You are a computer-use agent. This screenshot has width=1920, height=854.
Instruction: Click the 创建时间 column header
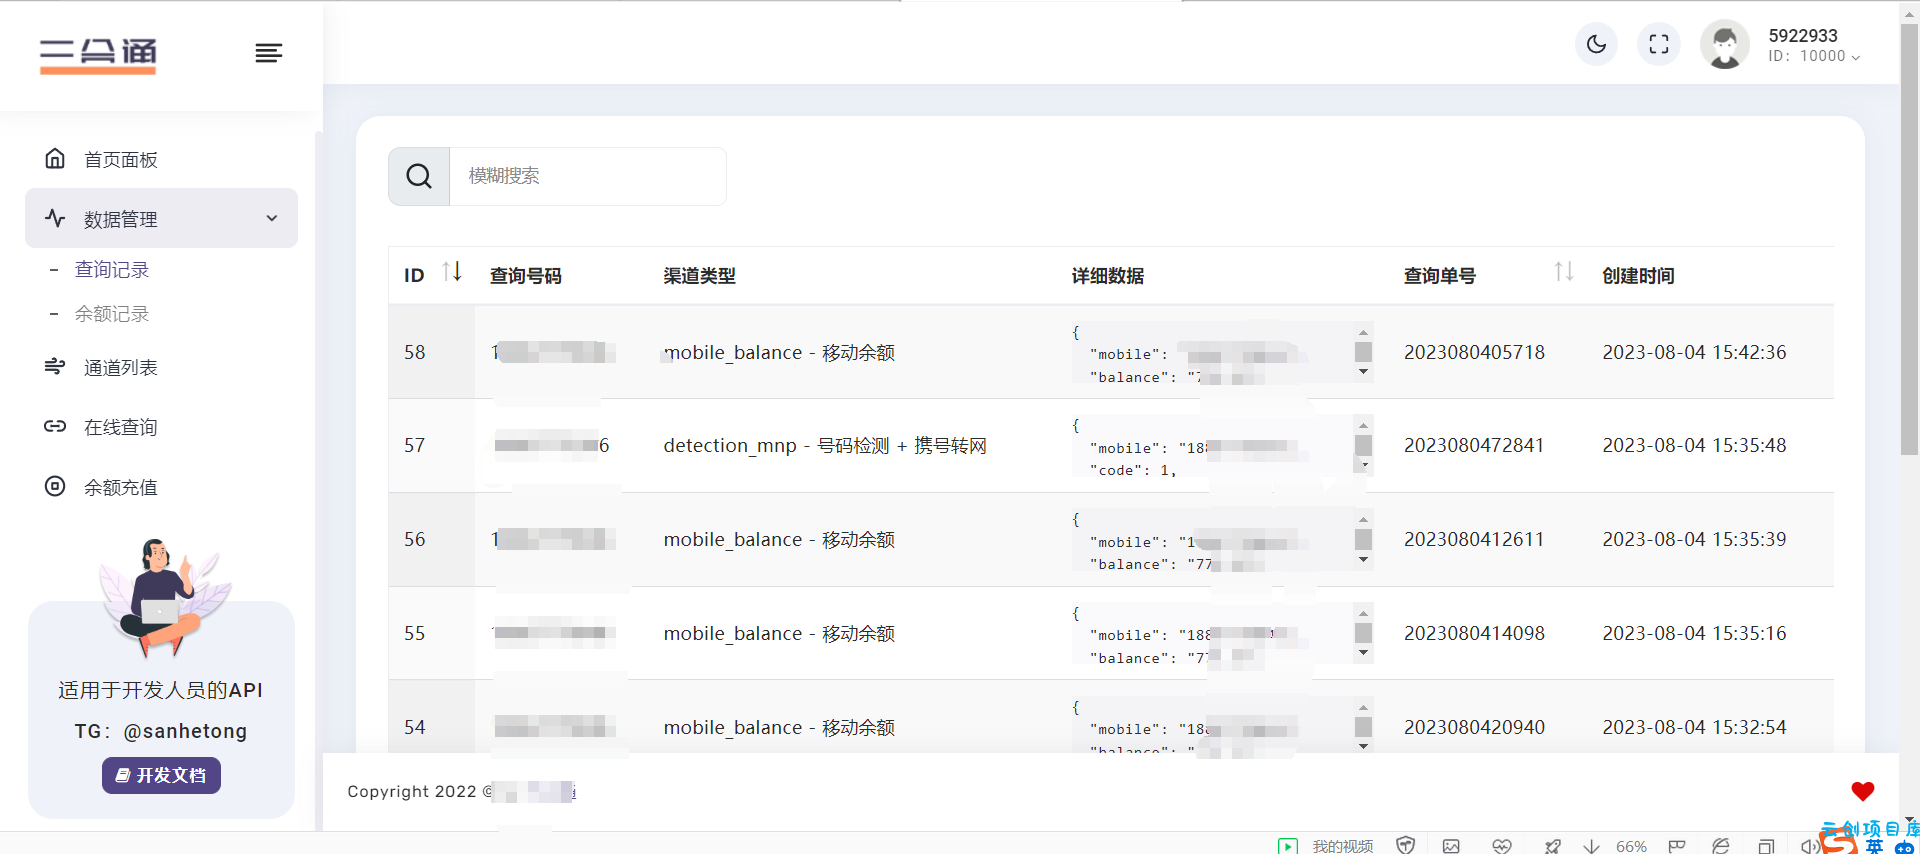point(1638,276)
